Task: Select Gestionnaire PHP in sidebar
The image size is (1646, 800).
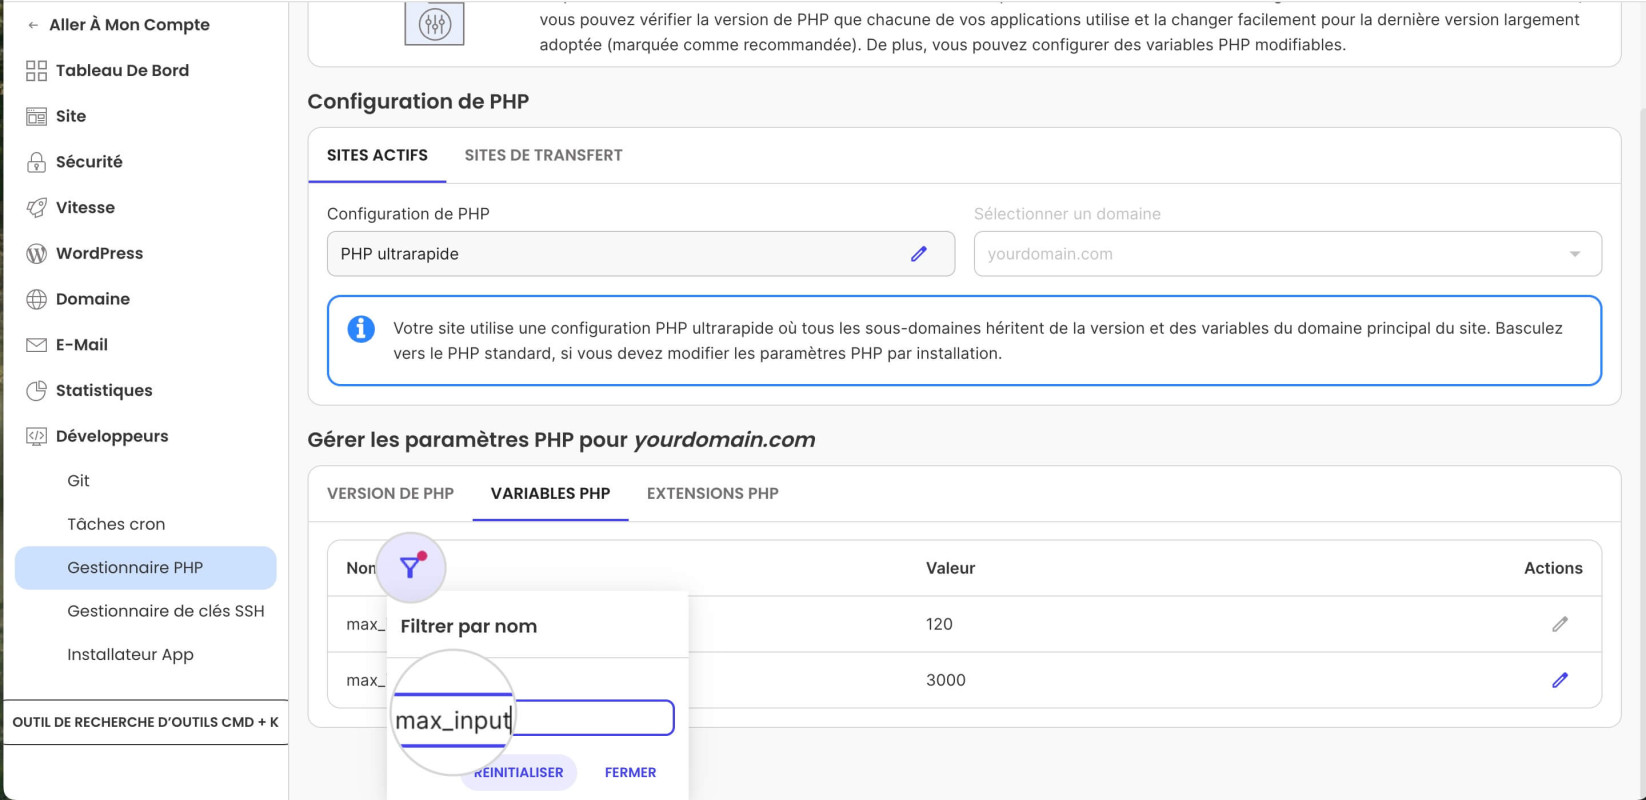Action: coord(145,568)
